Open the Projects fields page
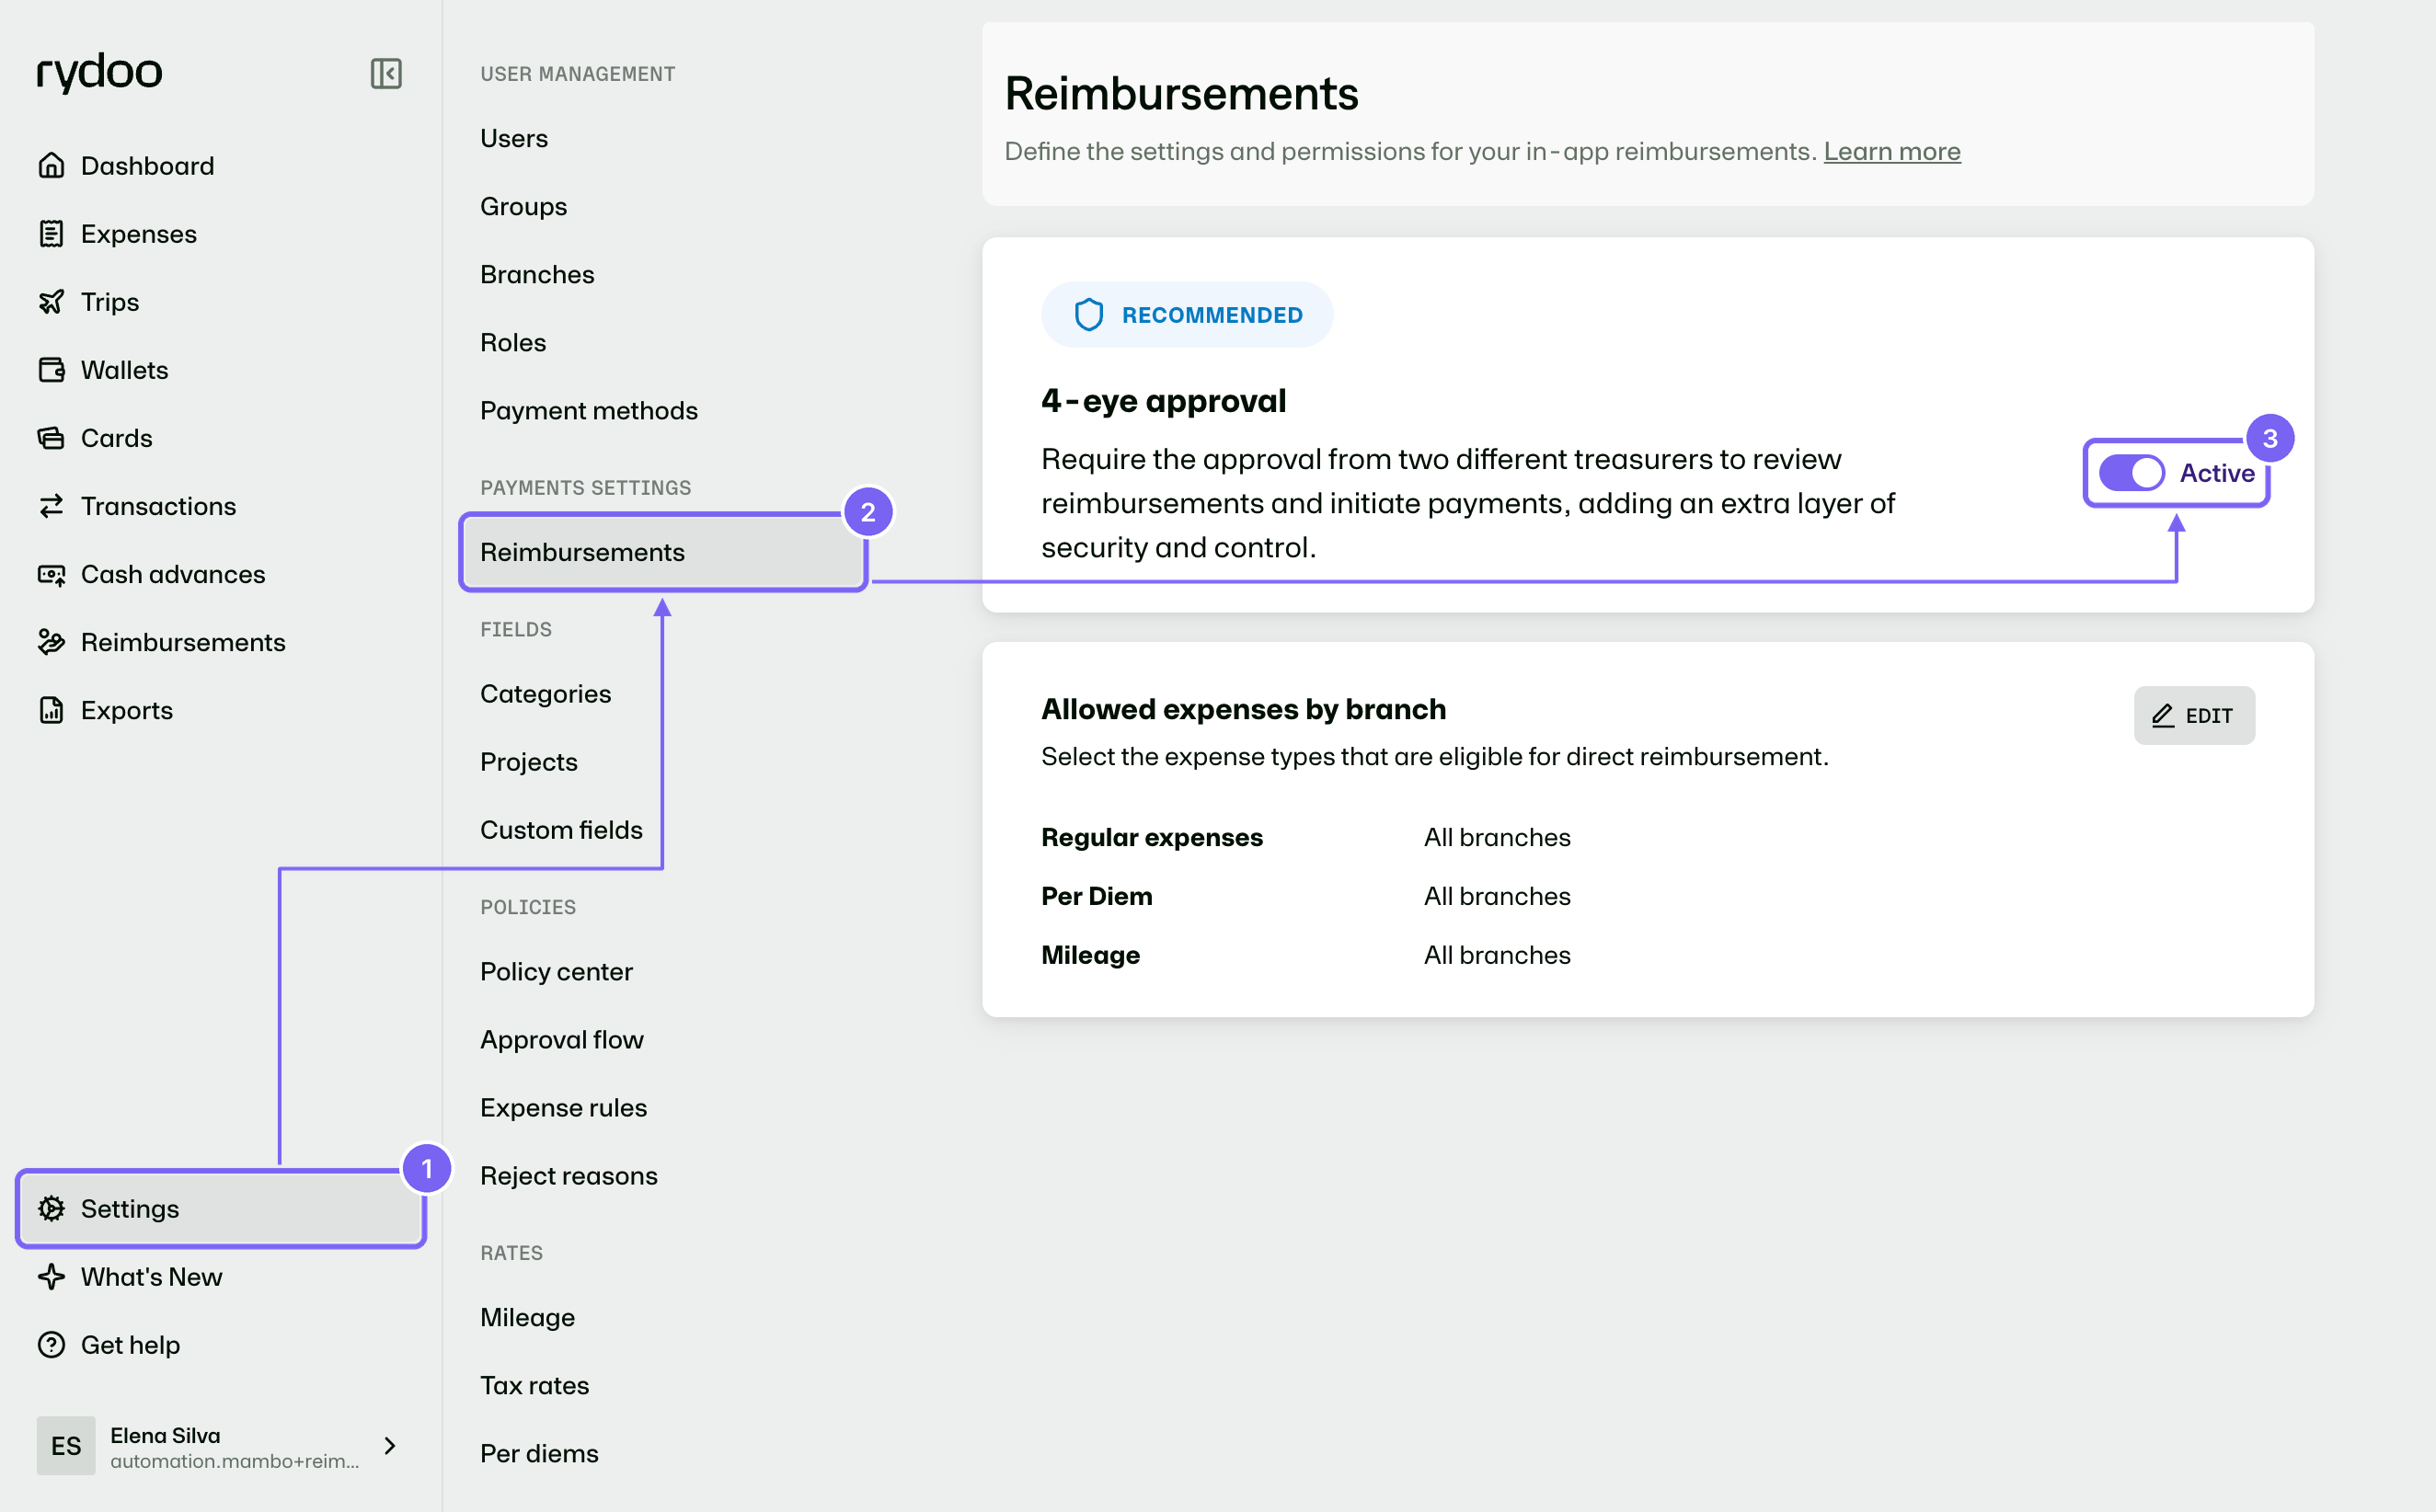2436x1512 pixels. pyautogui.click(x=528, y=761)
